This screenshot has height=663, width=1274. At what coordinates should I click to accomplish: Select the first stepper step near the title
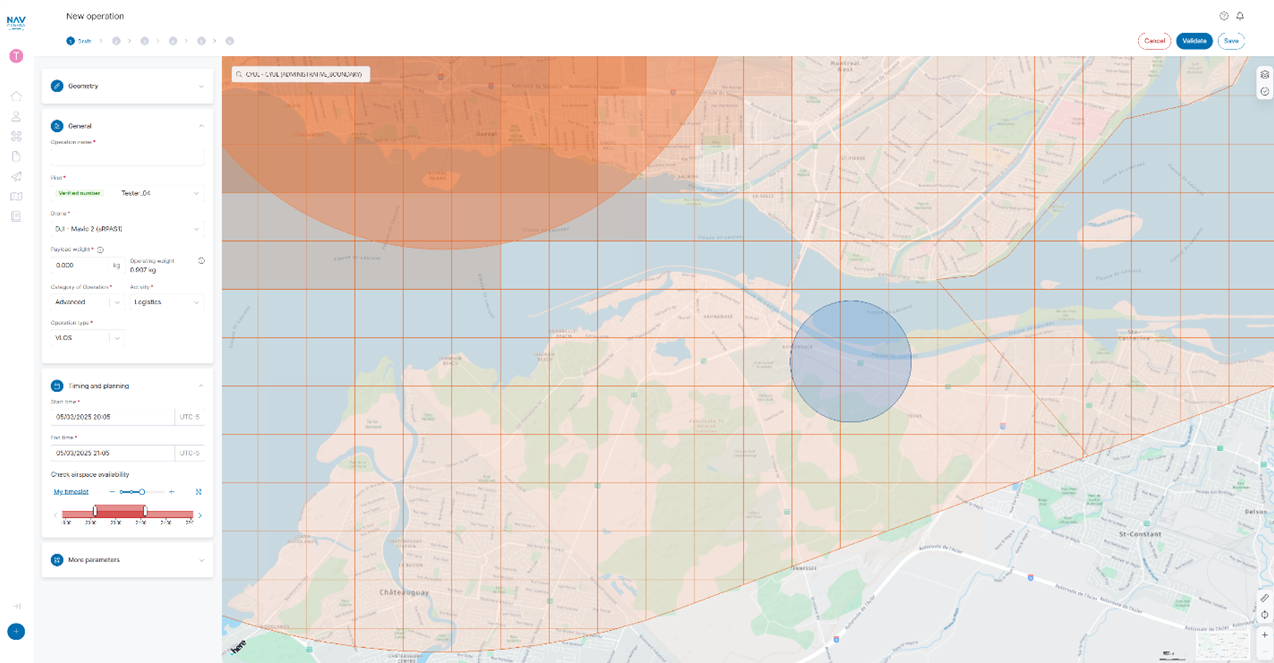pos(70,41)
